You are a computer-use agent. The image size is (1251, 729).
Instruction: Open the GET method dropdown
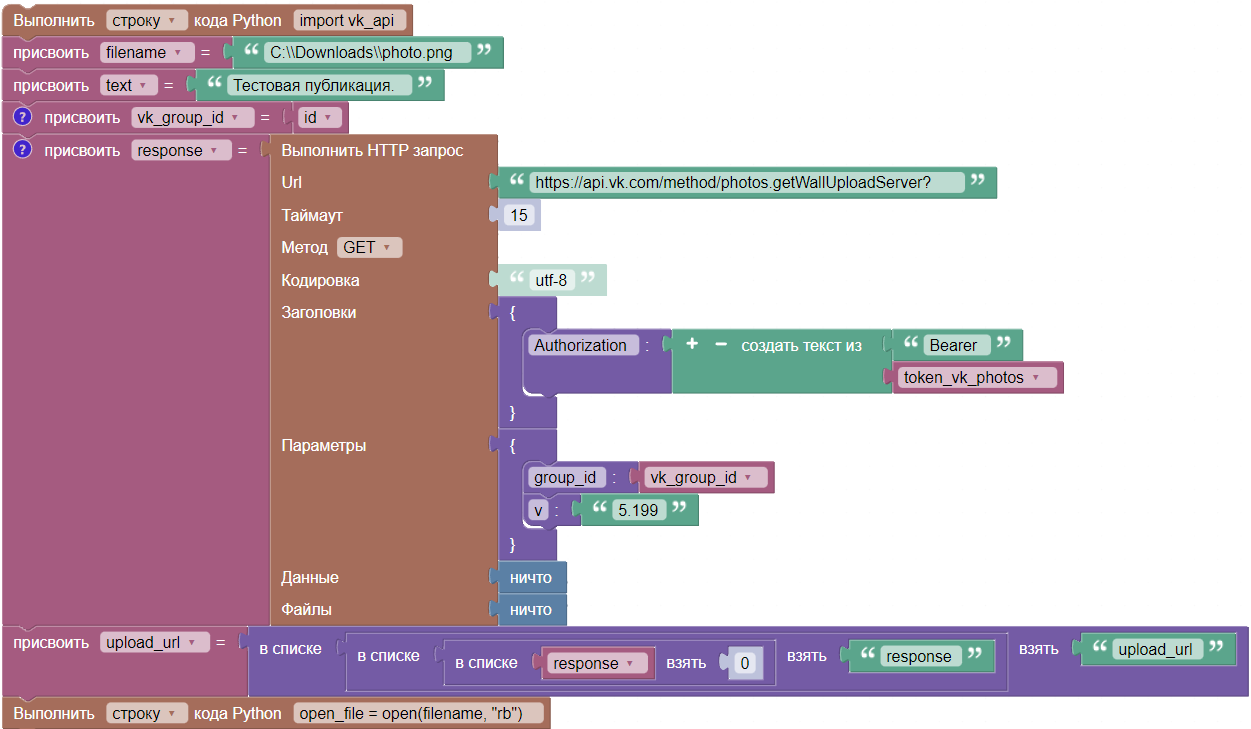[369, 248]
